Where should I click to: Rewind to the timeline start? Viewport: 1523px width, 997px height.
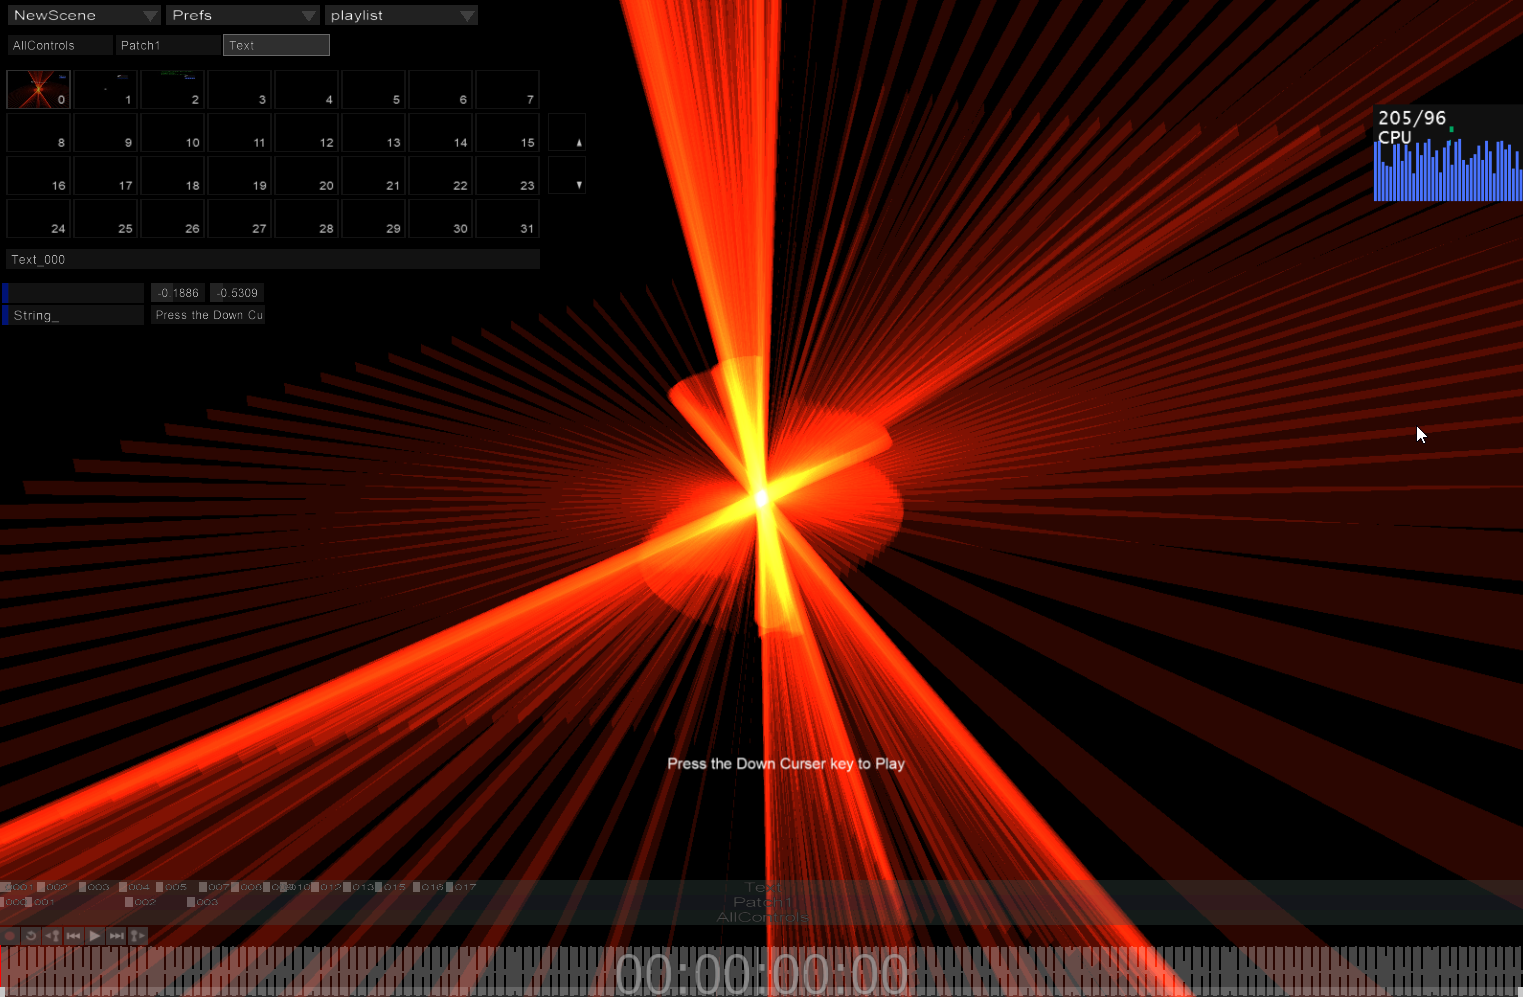[73, 936]
